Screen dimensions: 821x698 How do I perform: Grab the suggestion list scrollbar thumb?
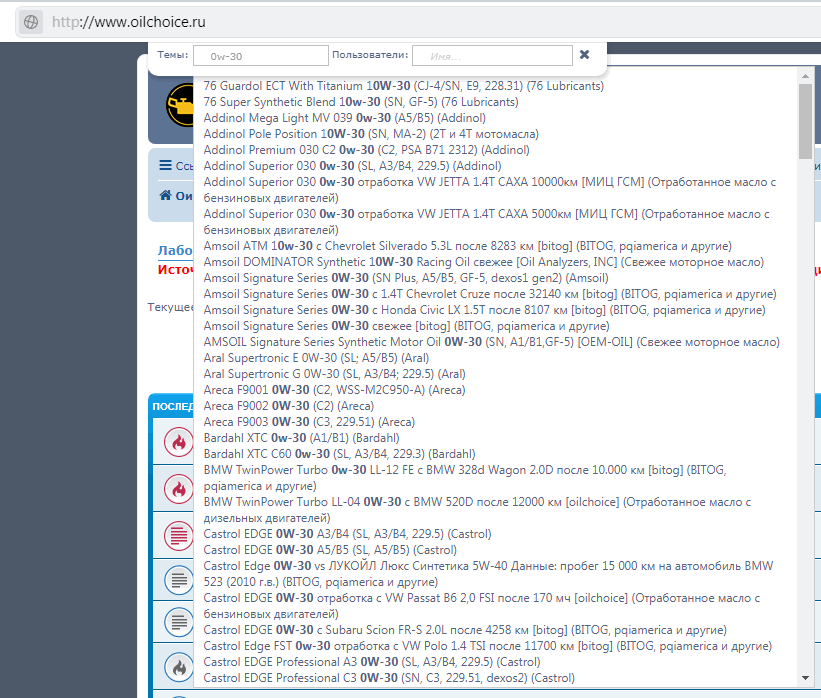coord(805,121)
